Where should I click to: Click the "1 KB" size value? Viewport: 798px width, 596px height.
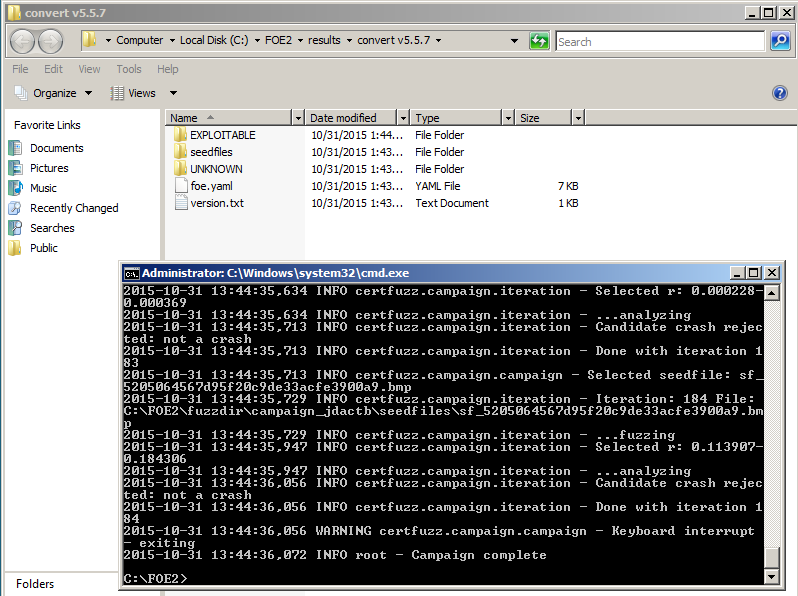[x=568, y=203]
